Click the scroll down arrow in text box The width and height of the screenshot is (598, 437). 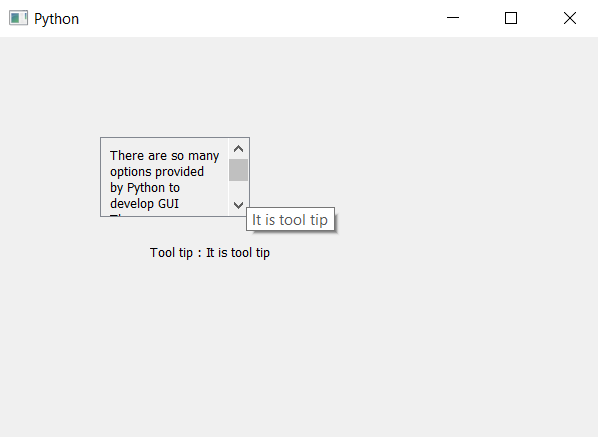point(238,205)
